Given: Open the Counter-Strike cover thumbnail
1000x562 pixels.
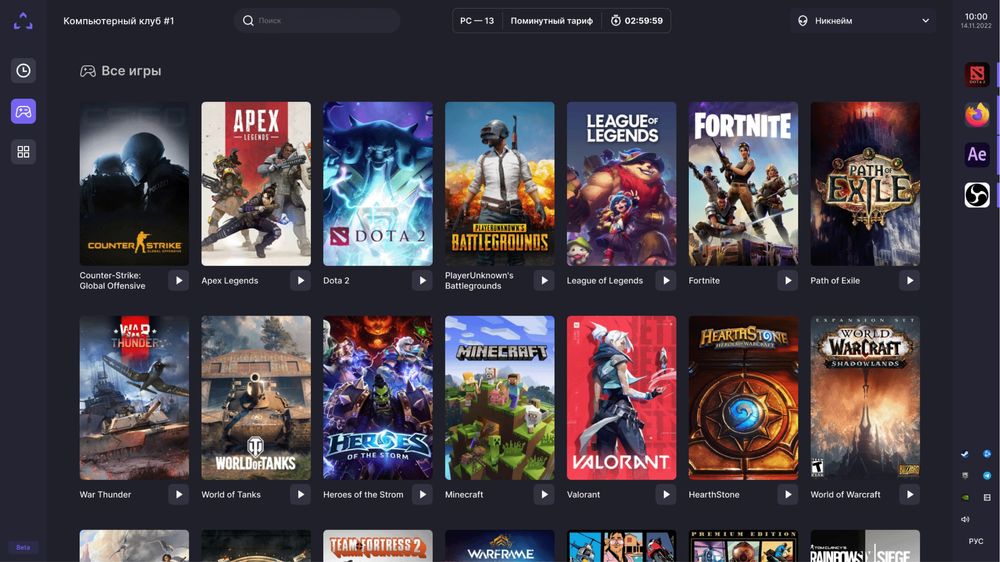Looking at the screenshot, I should coord(134,184).
